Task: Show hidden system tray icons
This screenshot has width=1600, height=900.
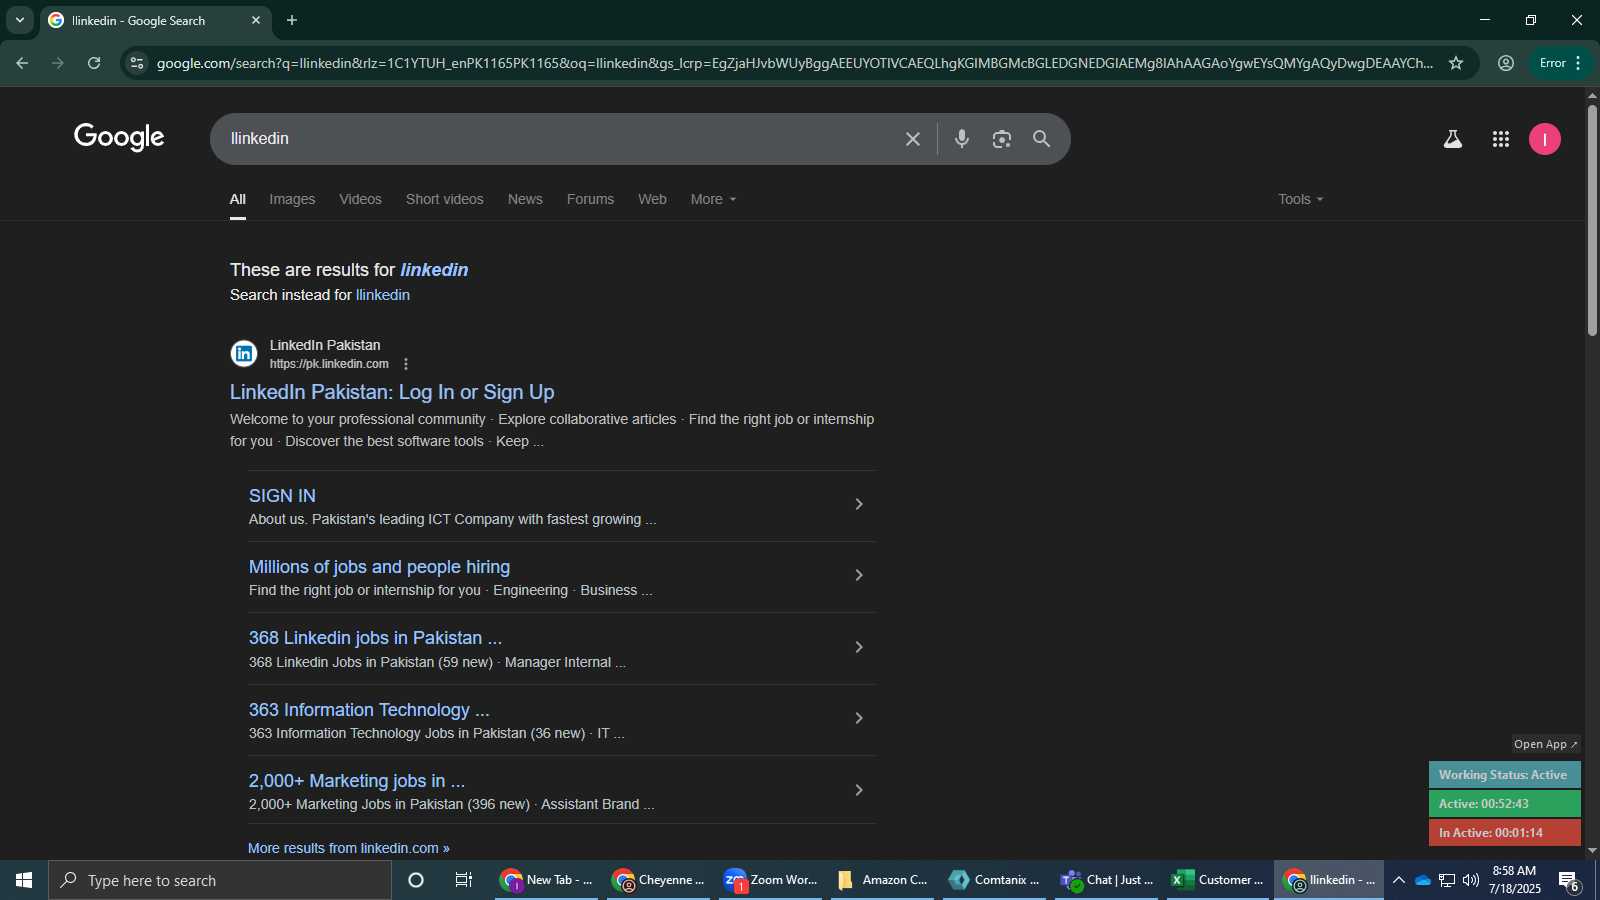Action: 1398,880
